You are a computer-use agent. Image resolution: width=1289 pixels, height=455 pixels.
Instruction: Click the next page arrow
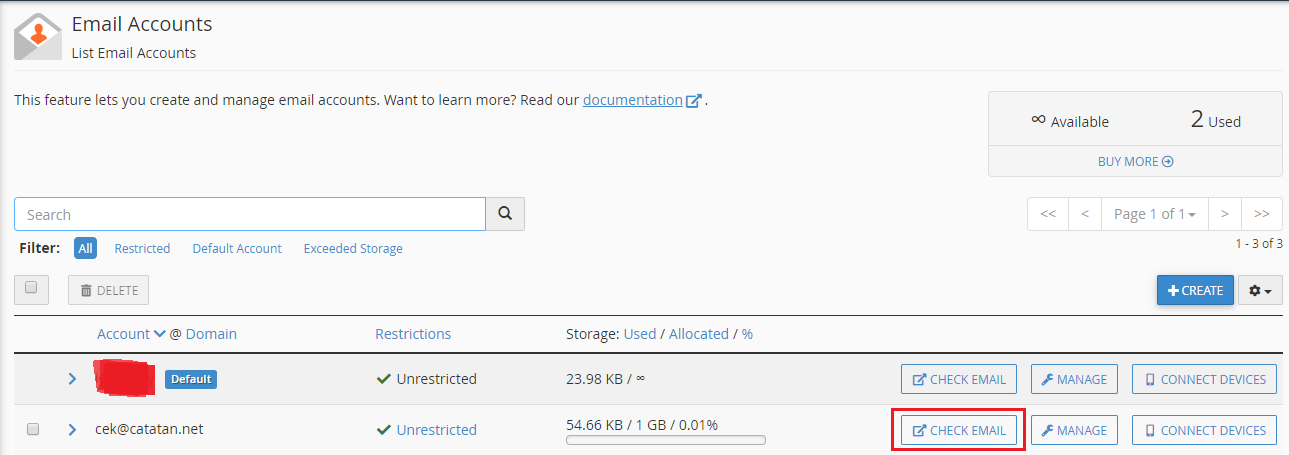1224,214
